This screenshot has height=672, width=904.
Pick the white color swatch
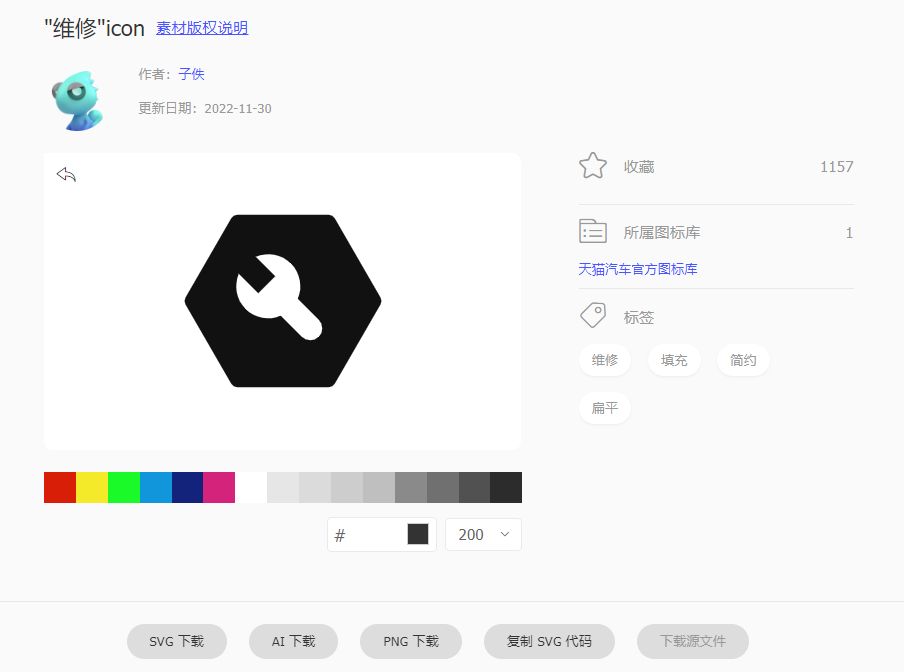point(251,488)
